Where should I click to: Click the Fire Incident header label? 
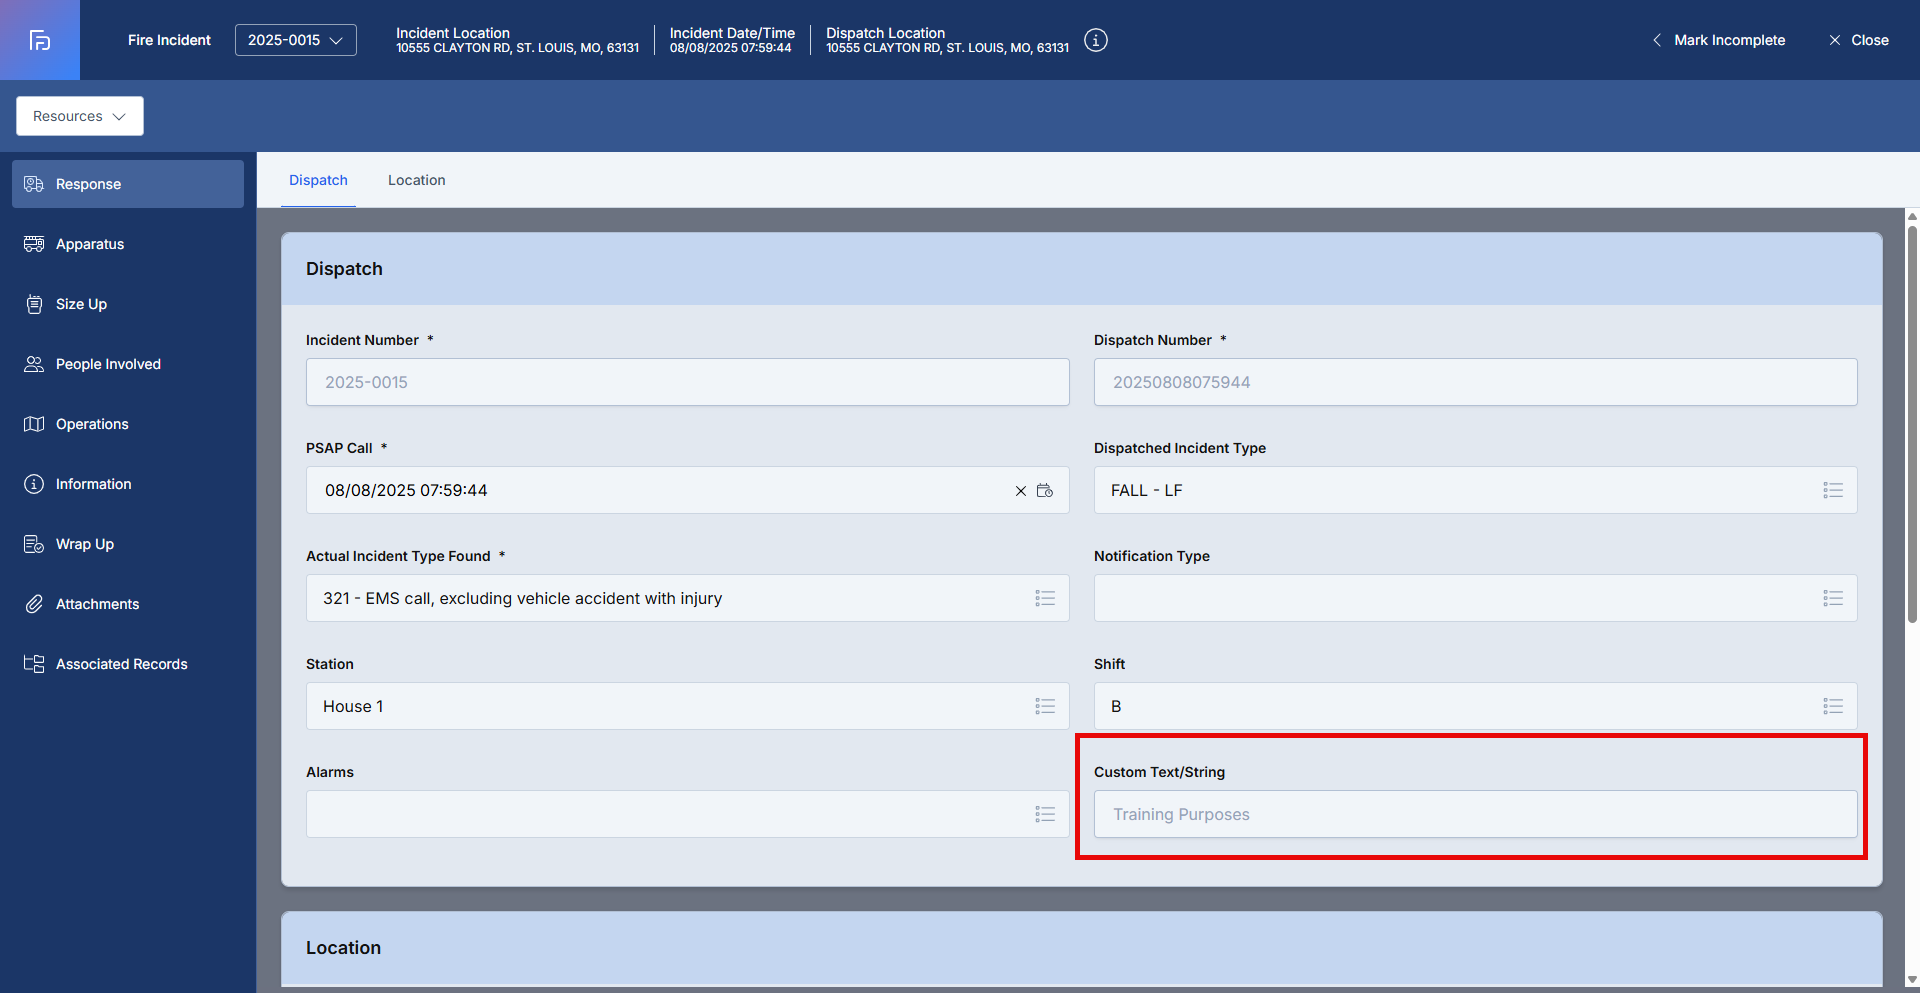(x=169, y=40)
